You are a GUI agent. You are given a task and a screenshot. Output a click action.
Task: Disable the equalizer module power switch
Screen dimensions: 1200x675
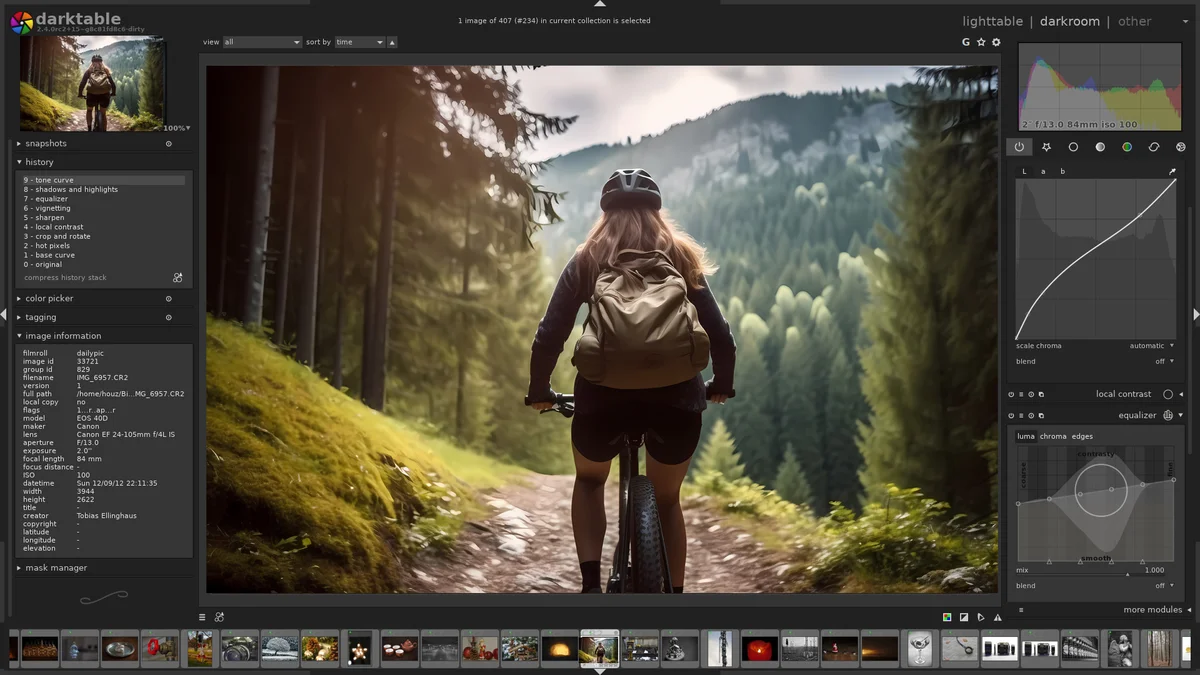pyautogui.click(x=1011, y=415)
